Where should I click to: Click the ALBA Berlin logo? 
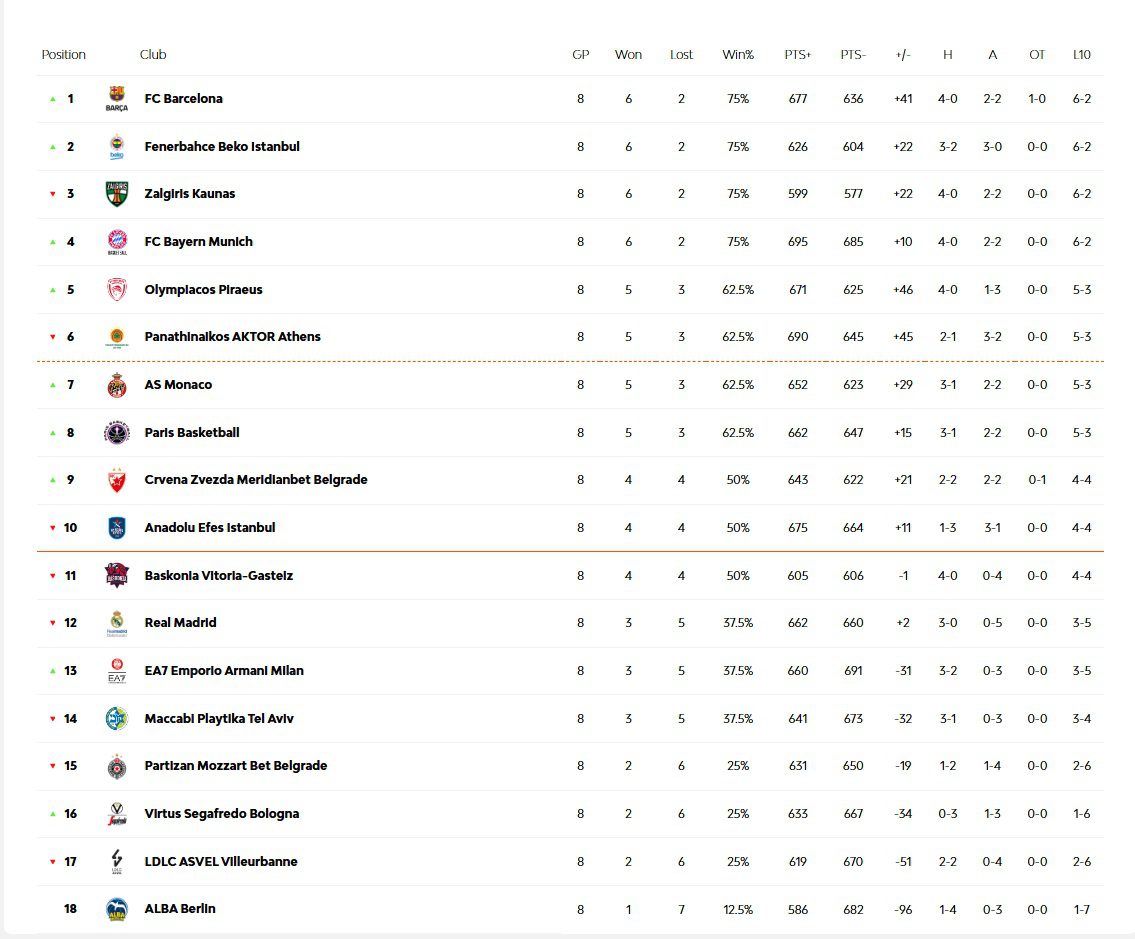117,909
